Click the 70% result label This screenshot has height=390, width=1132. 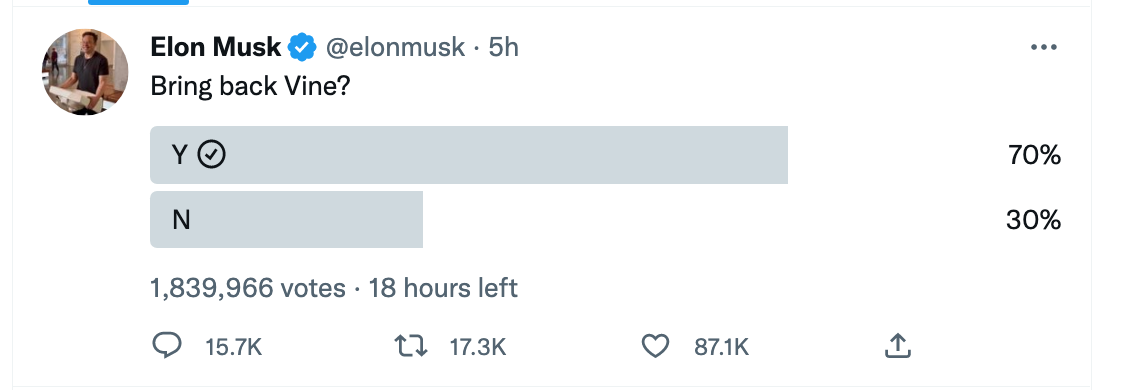[1035, 155]
